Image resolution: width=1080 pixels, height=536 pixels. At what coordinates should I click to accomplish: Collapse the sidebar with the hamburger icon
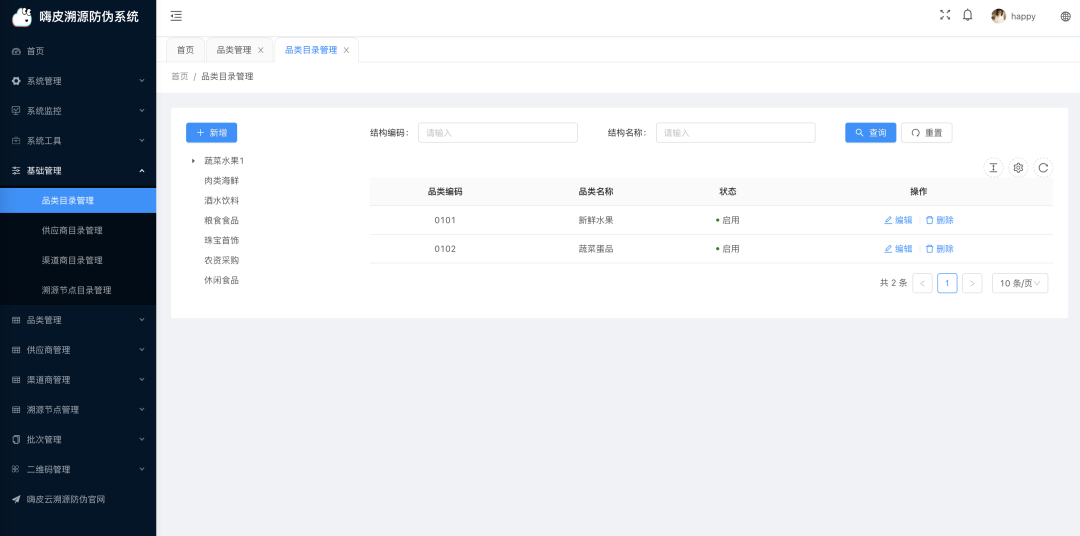tap(176, 16)
